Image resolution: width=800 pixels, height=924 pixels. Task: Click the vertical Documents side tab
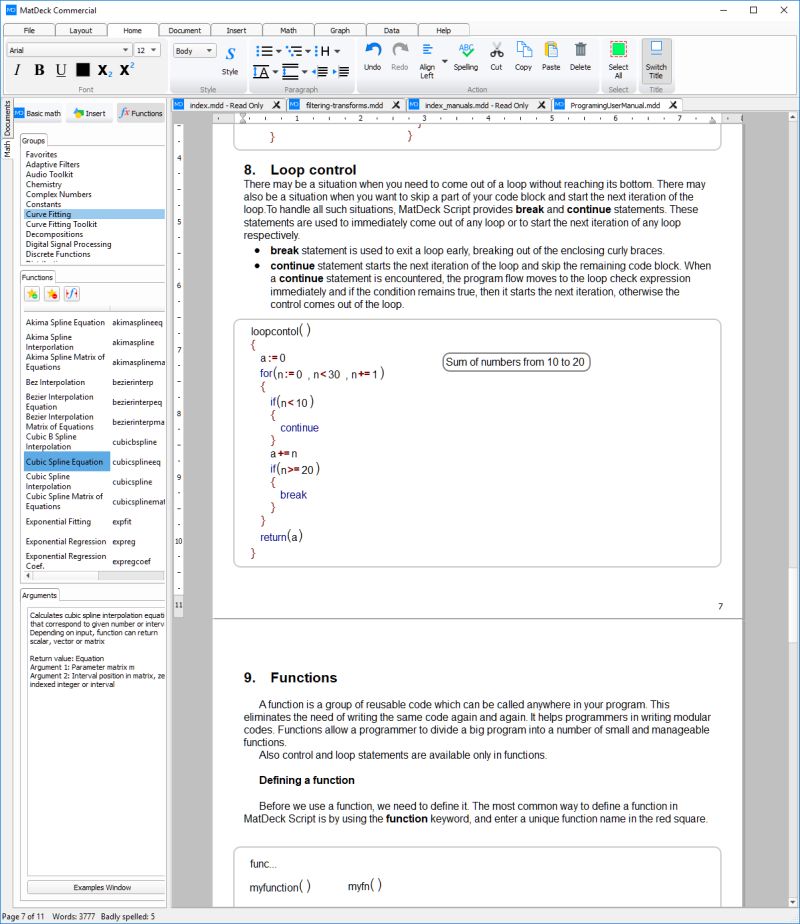pos(7,118)
